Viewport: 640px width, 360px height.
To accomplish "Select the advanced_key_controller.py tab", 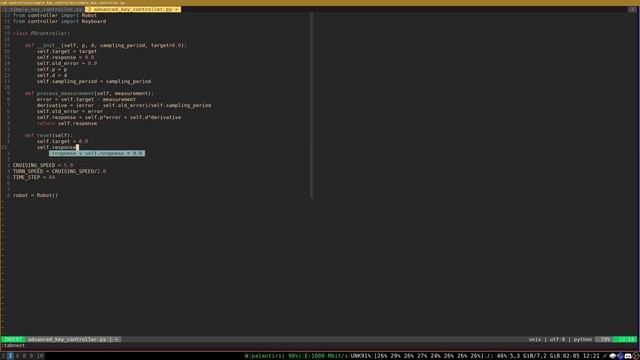I will click(x=133, y=9).
